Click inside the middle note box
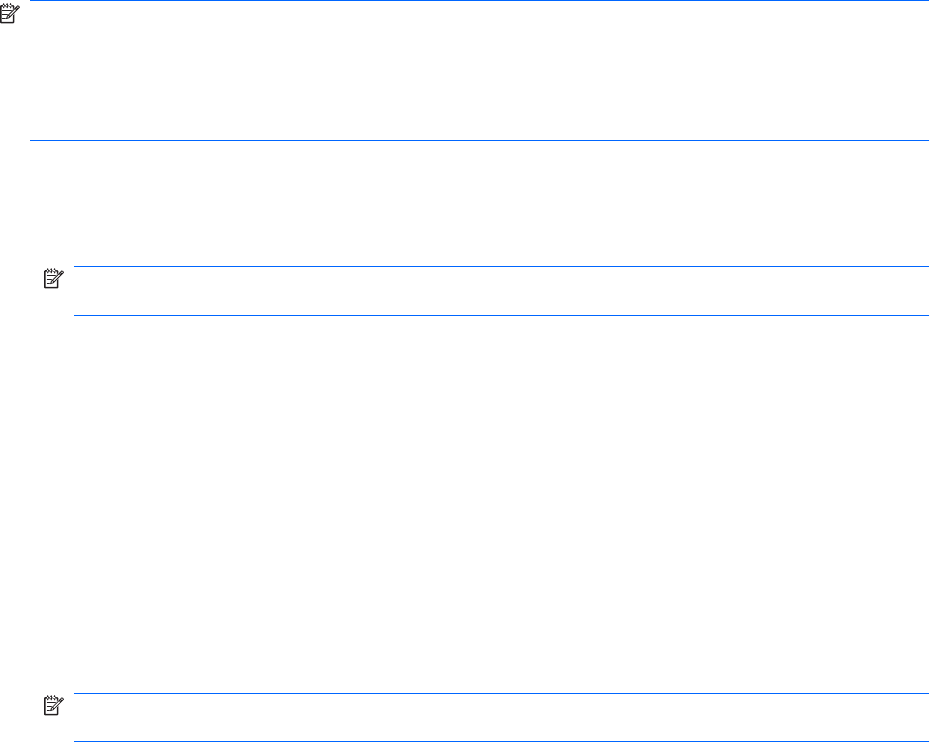The image size is (930, 742). (500, 291)
